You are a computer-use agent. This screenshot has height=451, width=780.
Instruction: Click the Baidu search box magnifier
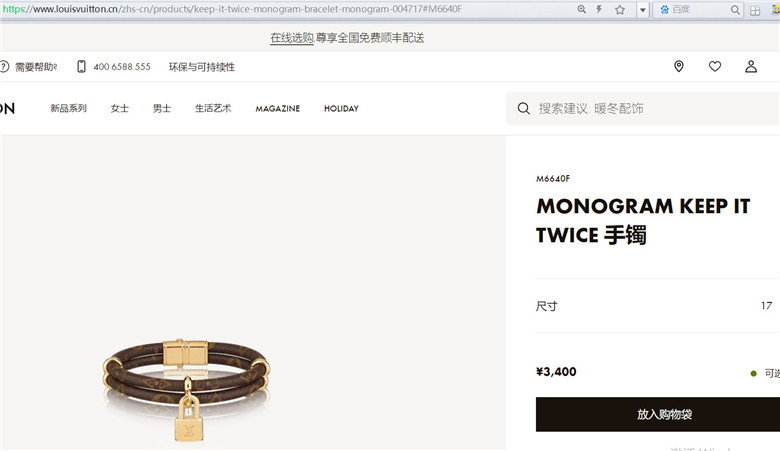pos(735,9)
